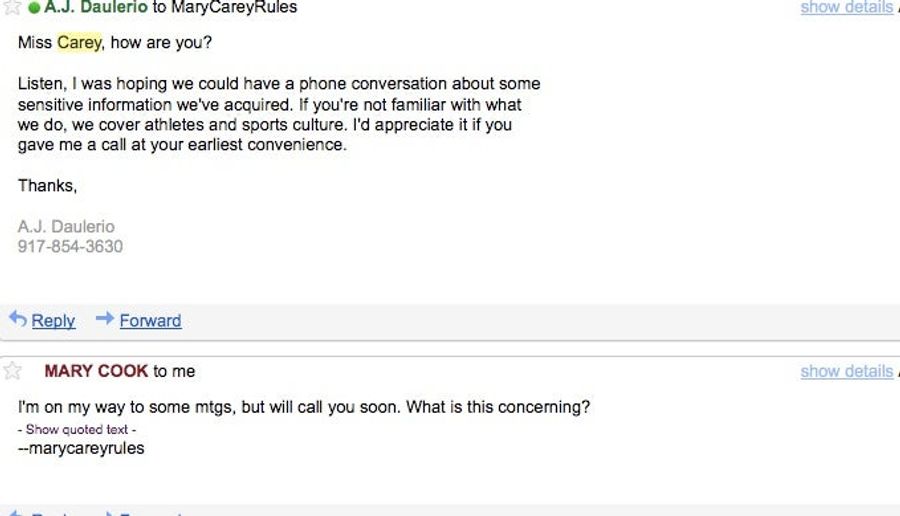Screen dimensions: 900x516
Task: Click the MaryCareyRules recipient name
Action: 234,7
